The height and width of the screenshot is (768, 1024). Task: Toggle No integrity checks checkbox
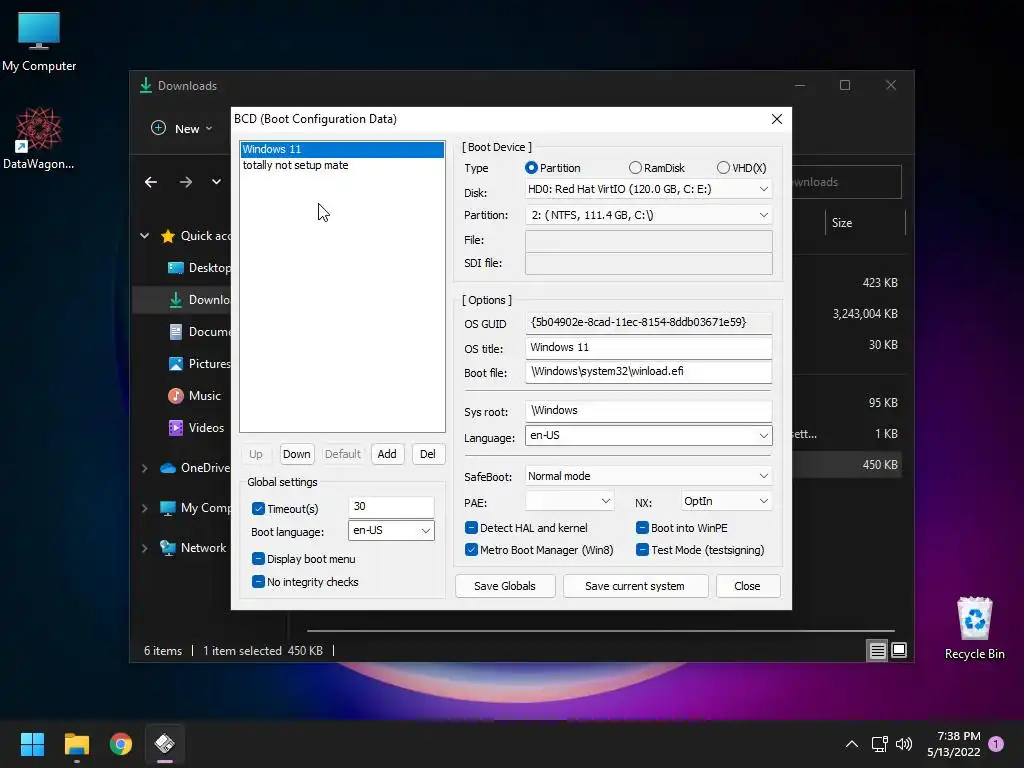[259, 582]
